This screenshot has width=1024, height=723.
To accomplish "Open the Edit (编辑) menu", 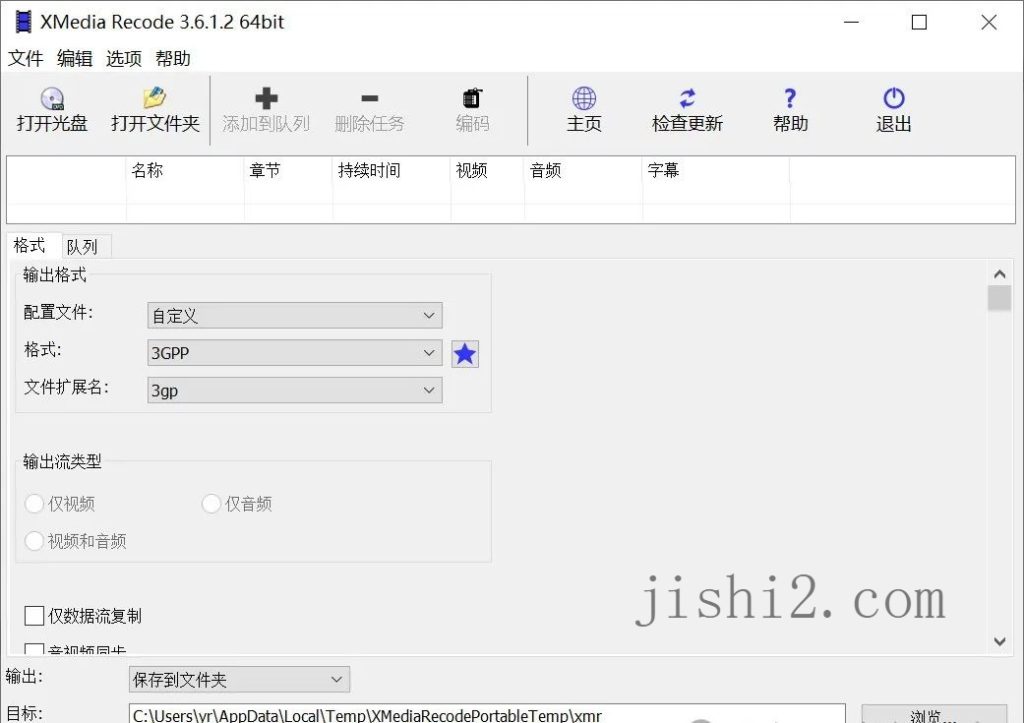I will tap(74, 59).
